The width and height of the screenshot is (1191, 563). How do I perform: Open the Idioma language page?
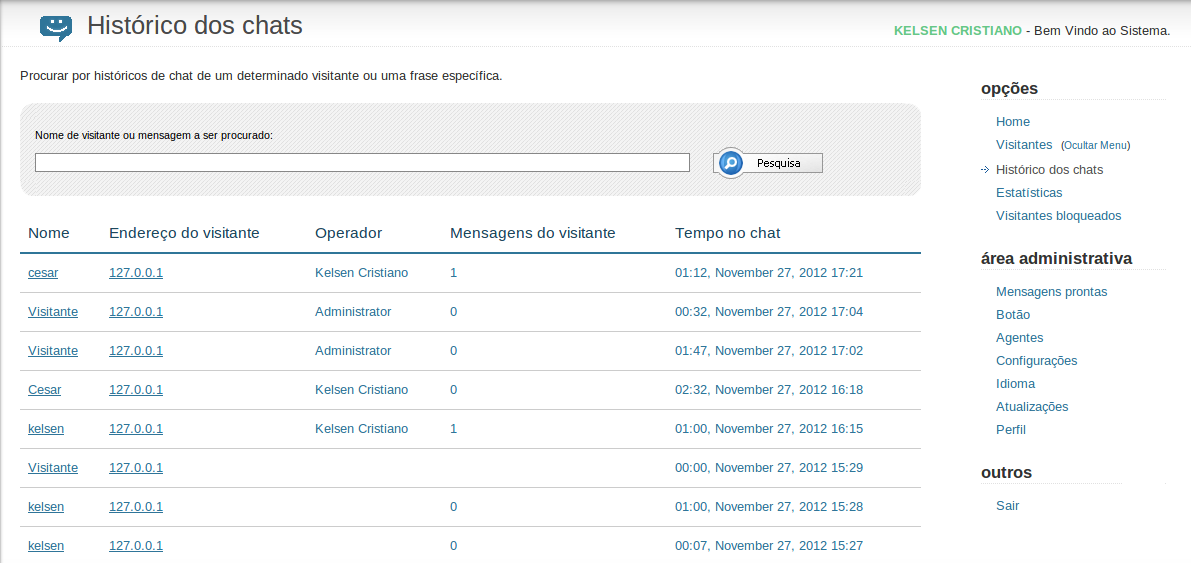[x=1015, y=384]
